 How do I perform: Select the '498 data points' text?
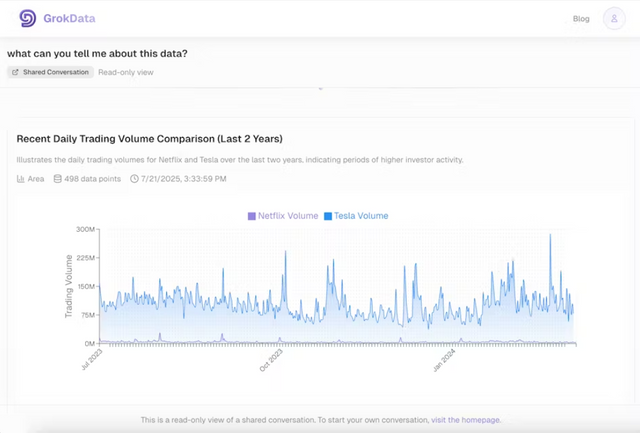coord(93,179)
